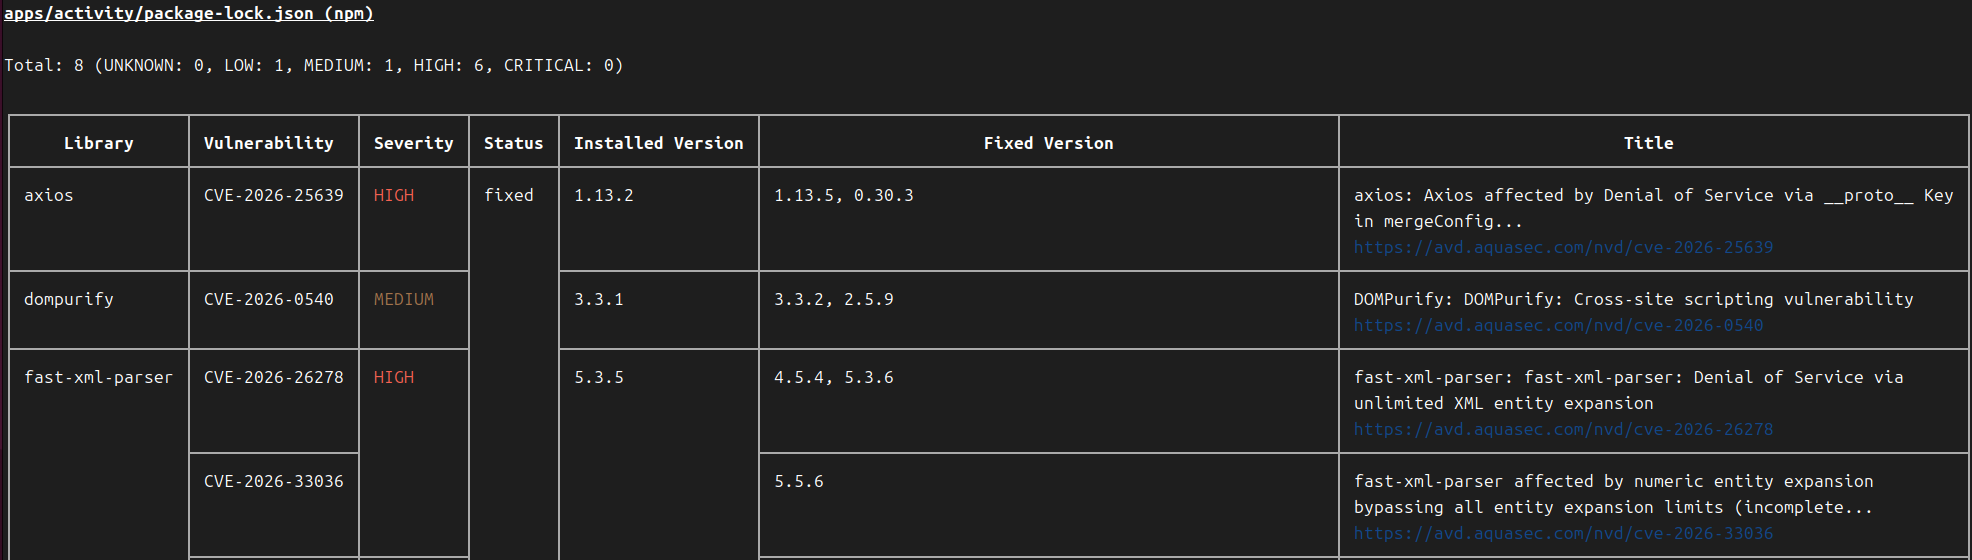Image resolution: width=1972 pixels, height=560 pixels.
Task: Open the CVE-2026-33036 aquasec advisory link
Action: click(1563, 533)
